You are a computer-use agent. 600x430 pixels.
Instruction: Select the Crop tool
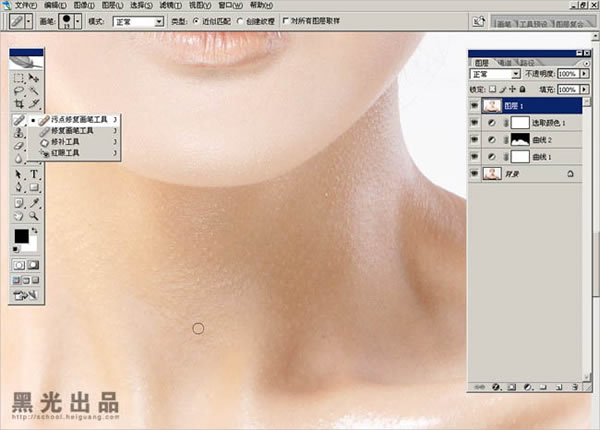pos(18,104)
